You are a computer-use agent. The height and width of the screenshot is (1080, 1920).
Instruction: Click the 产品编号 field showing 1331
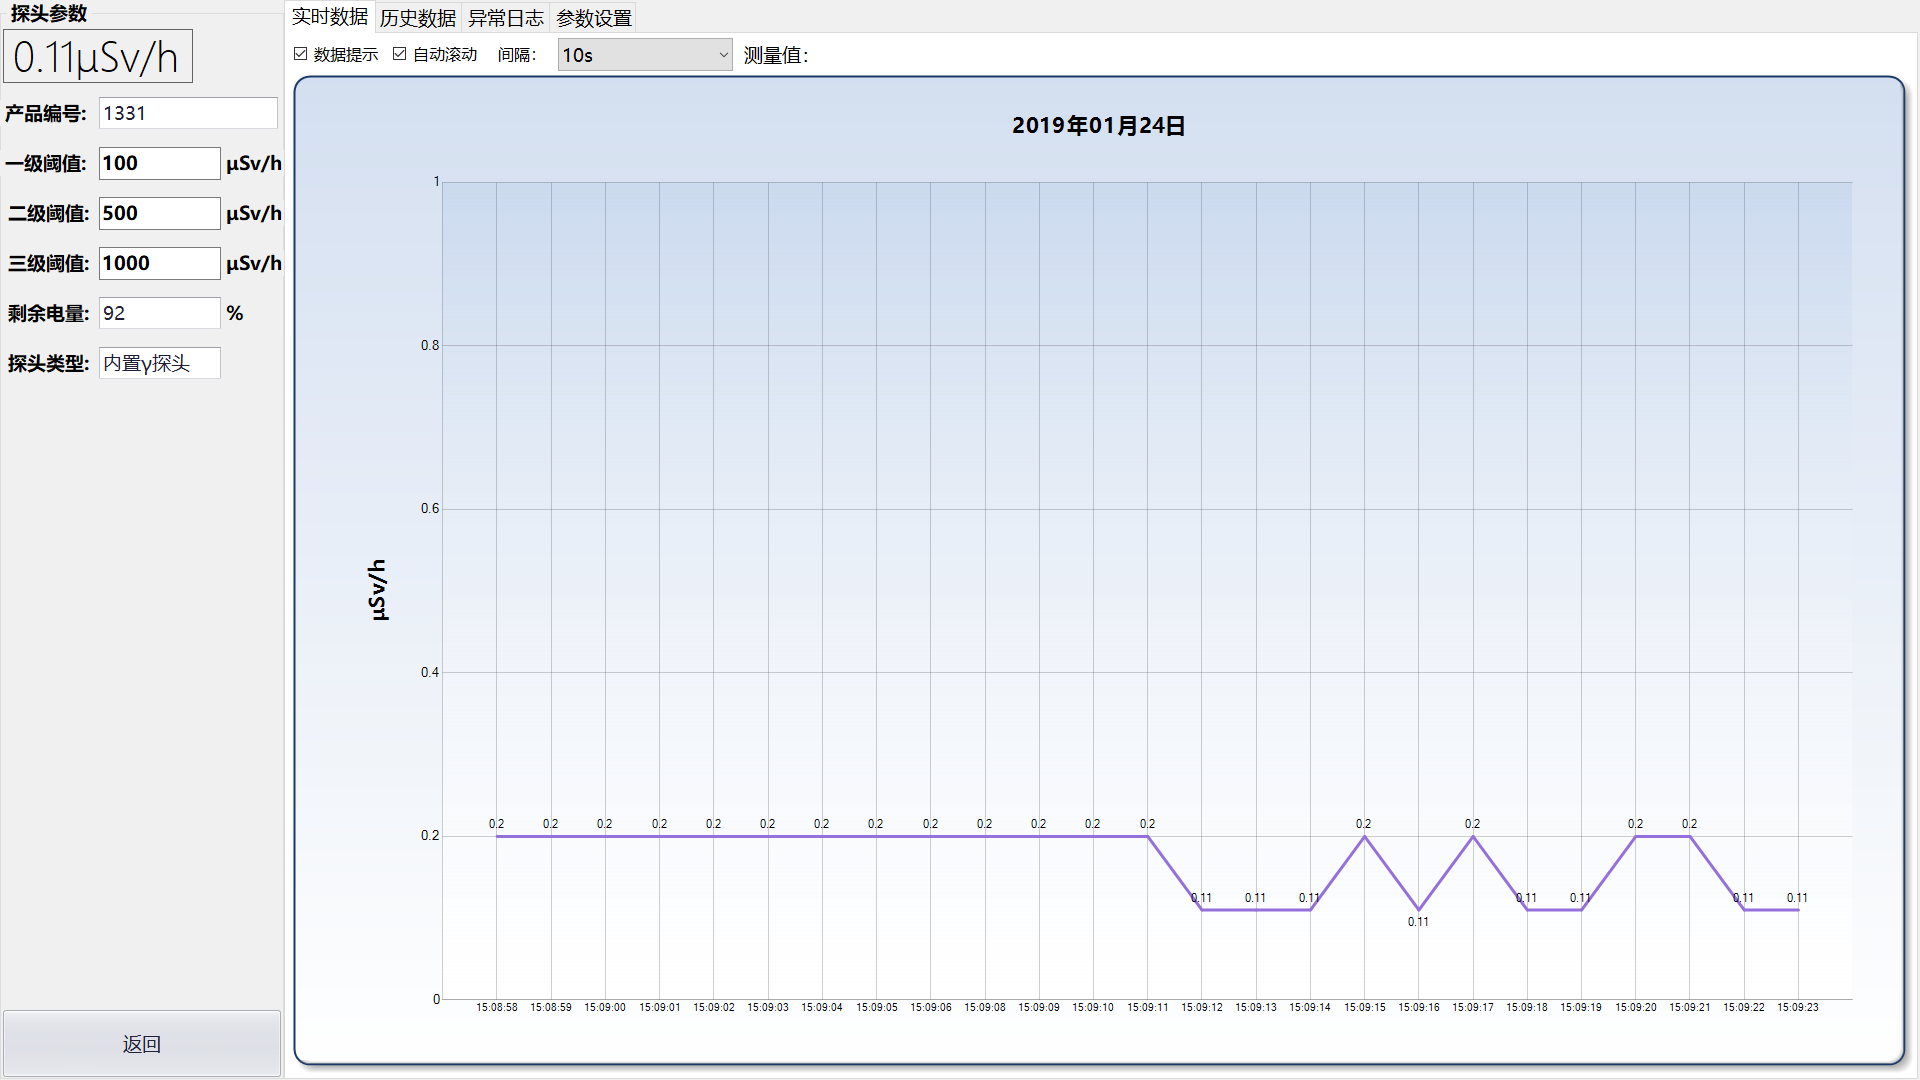(x=188, y=113)
